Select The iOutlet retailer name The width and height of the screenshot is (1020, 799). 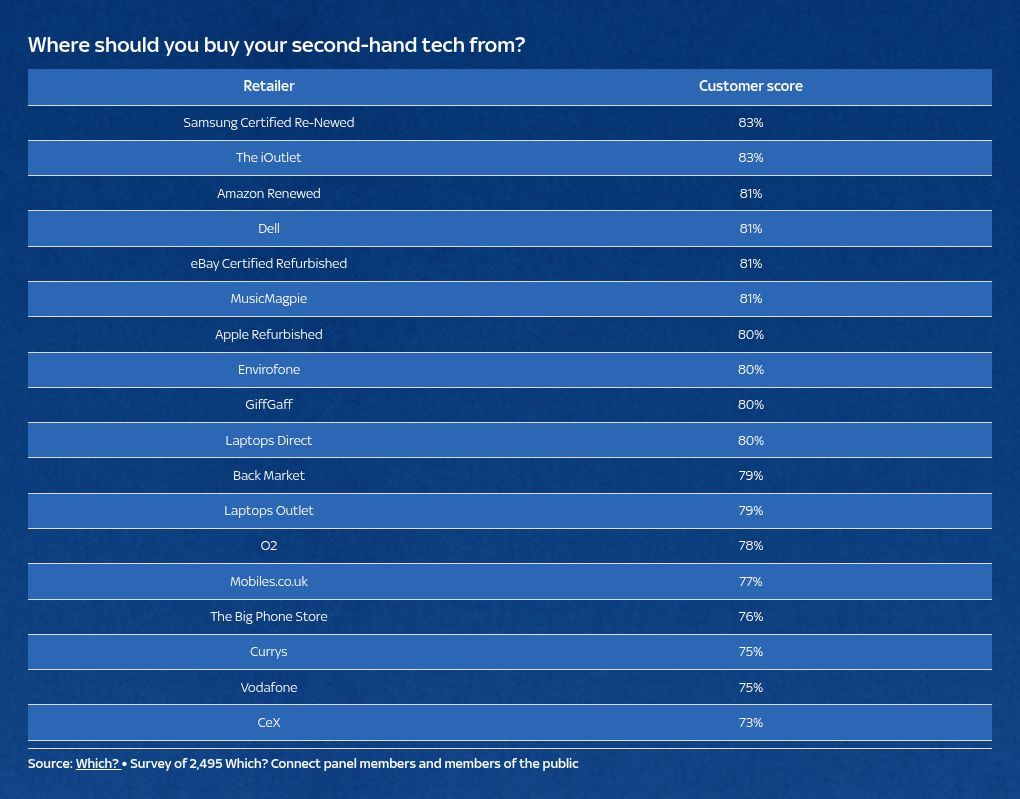(269, 157)
